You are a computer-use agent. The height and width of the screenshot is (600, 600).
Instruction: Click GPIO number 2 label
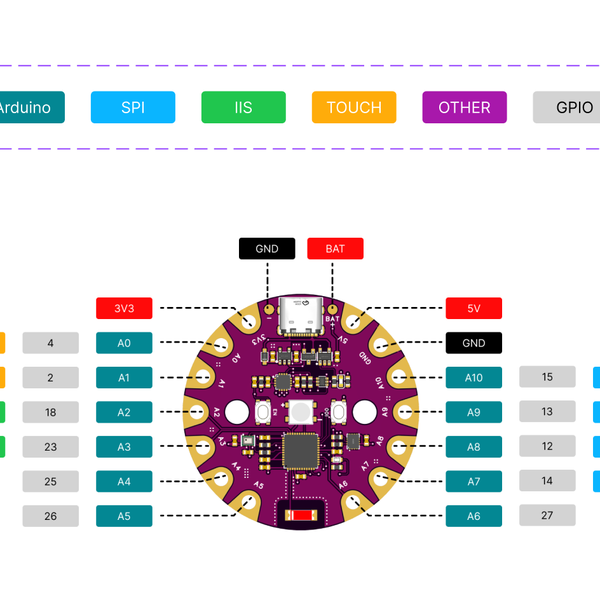click(51, 378)
